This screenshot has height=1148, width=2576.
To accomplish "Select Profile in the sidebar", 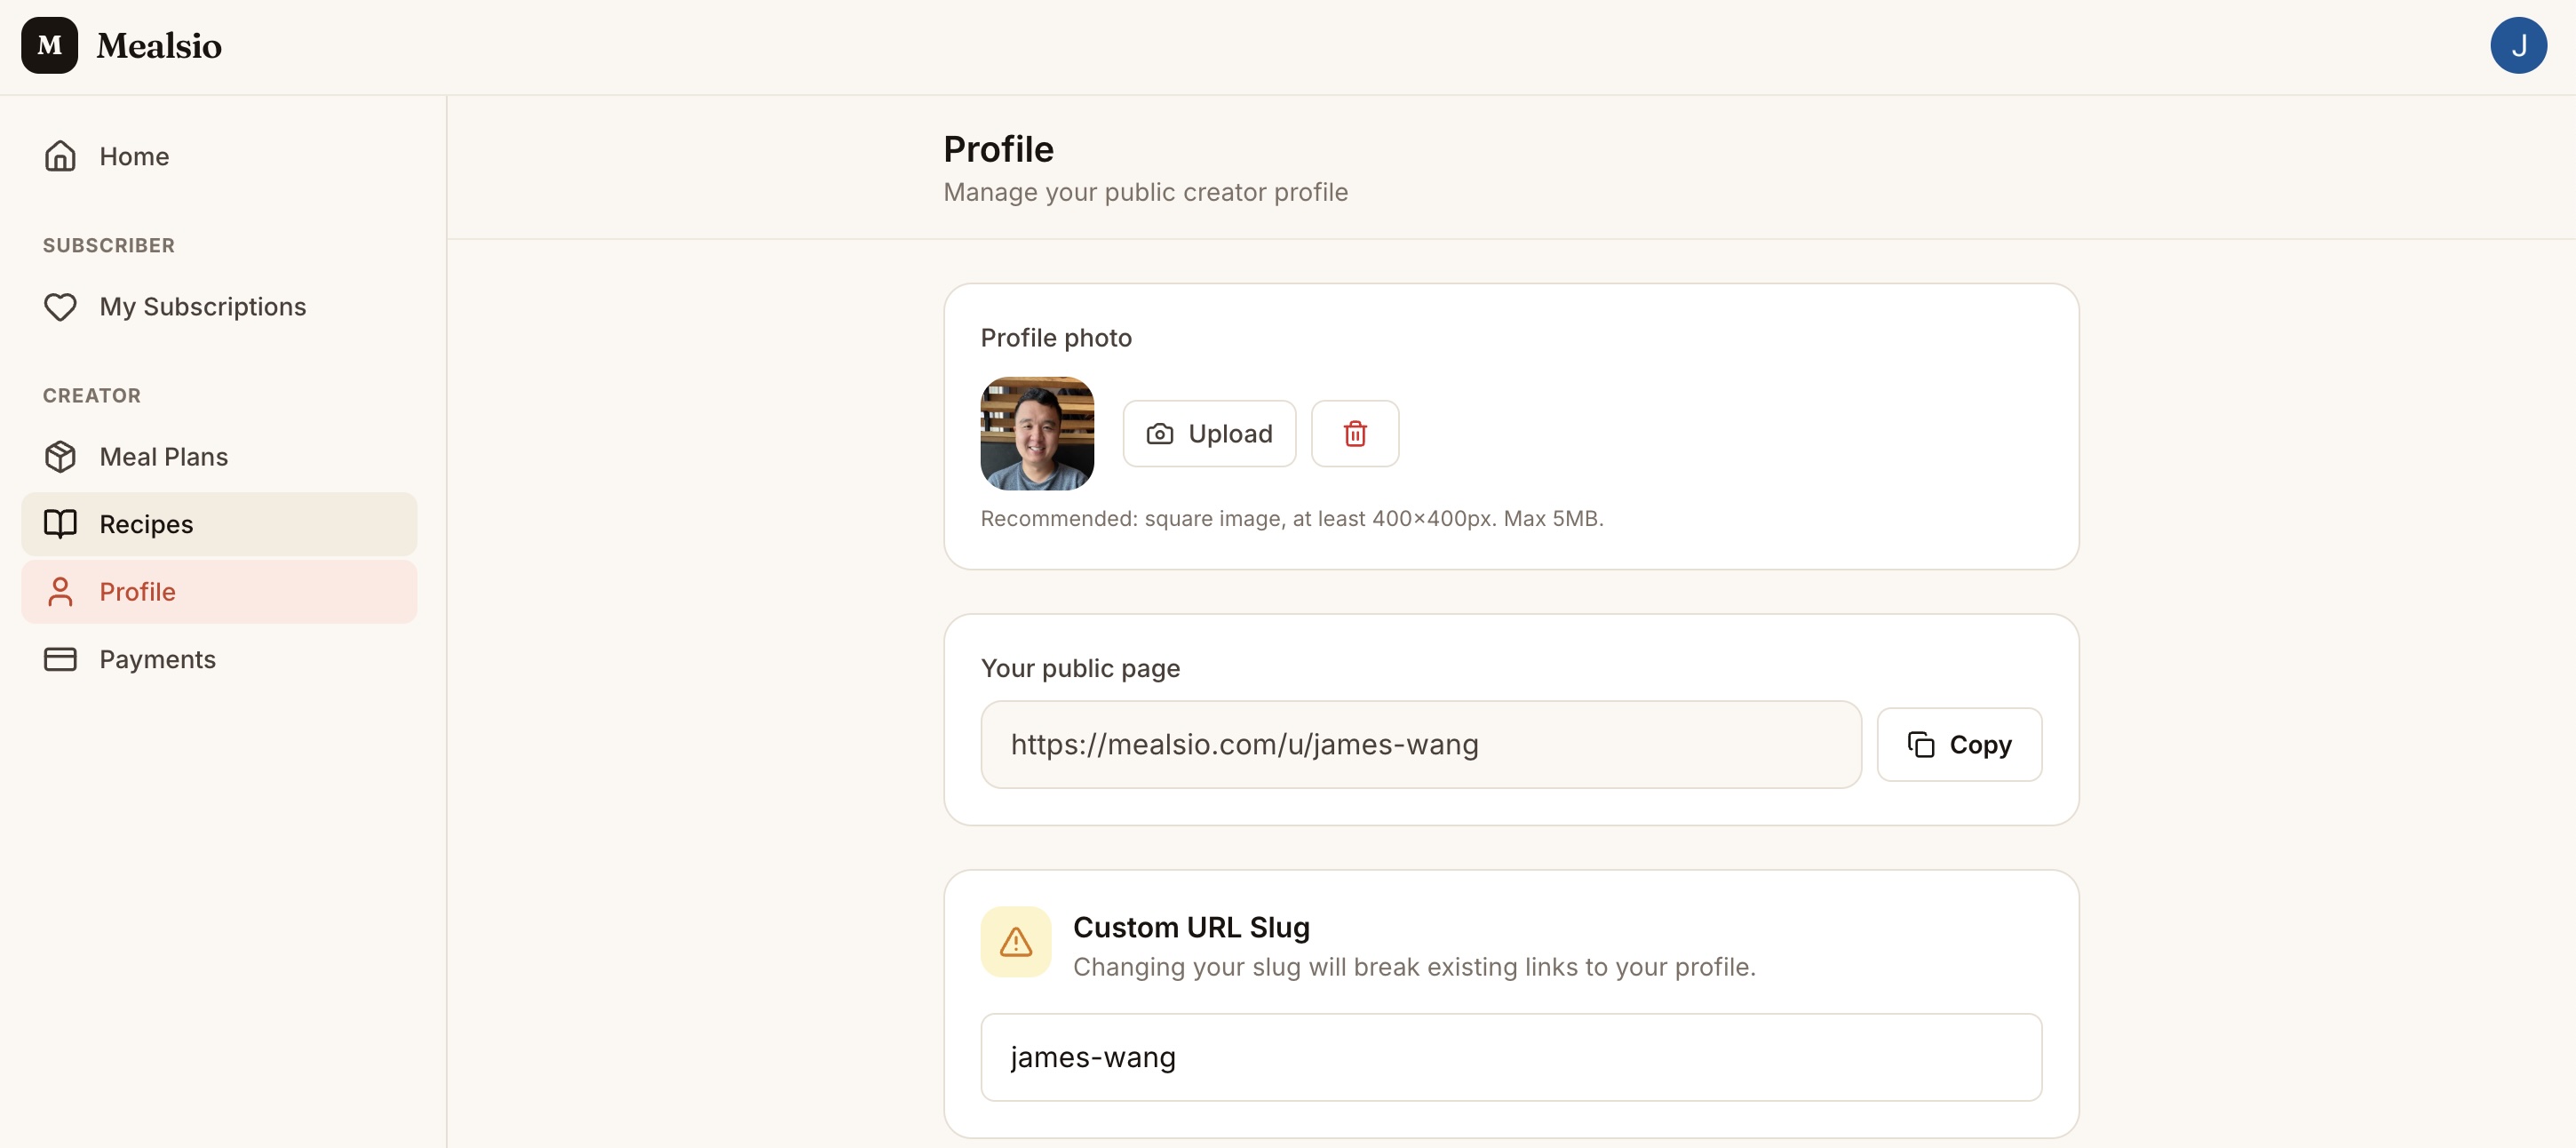I will [219, 592].
